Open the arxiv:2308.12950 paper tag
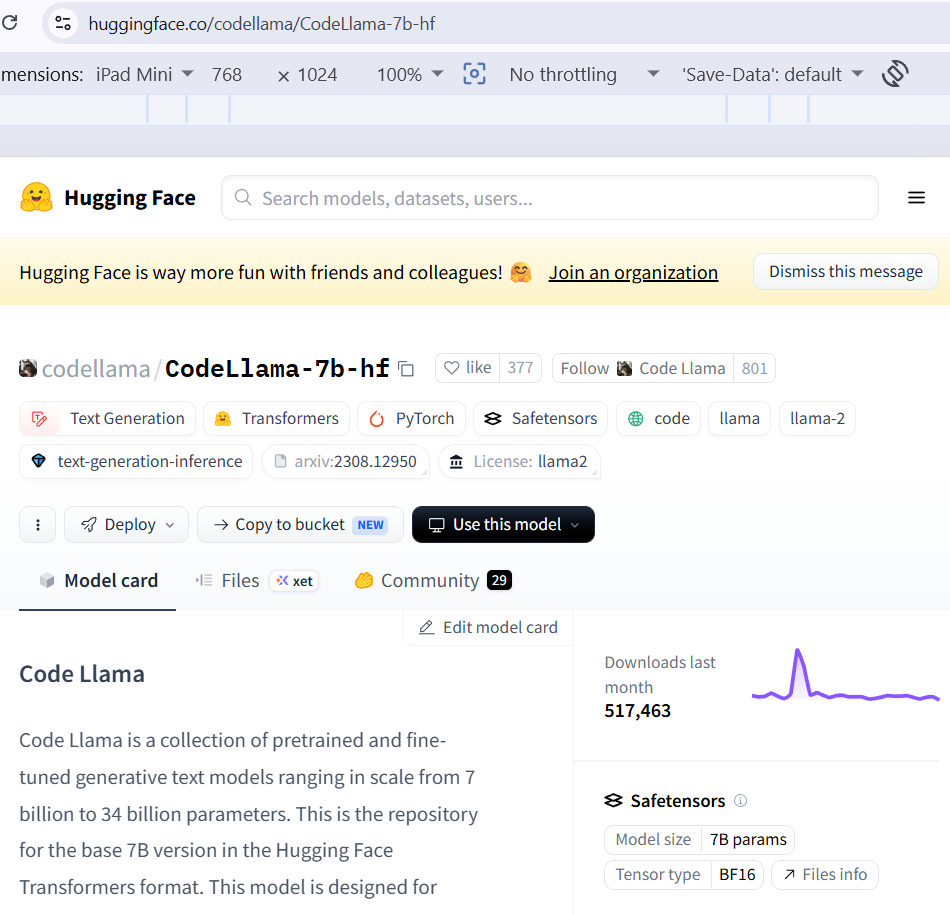This screenshot has height=914, width=950. (x=345, y=462)
